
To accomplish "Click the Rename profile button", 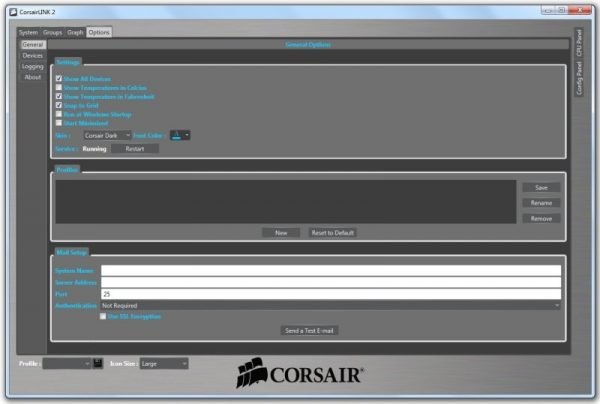I will [x=541, y=203].
